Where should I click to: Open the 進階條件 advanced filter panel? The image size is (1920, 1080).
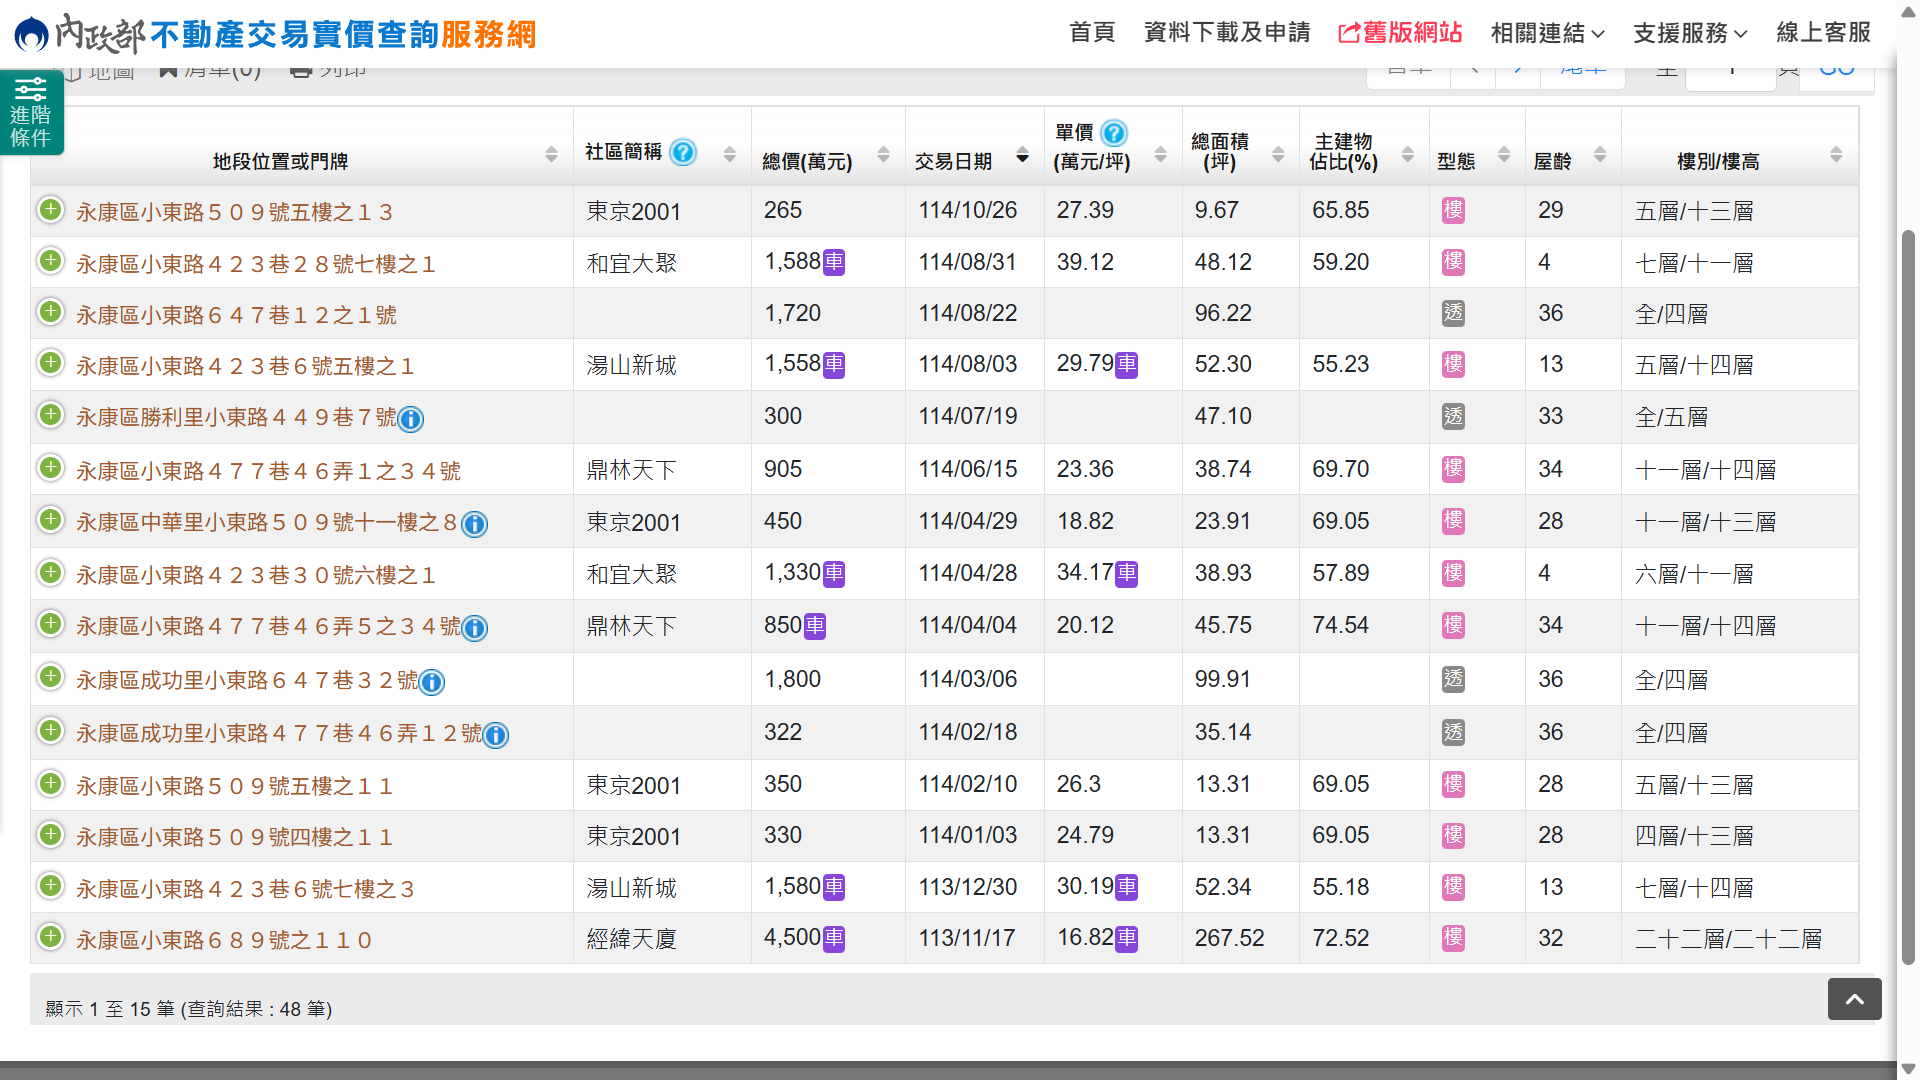(x=31, y=112)
